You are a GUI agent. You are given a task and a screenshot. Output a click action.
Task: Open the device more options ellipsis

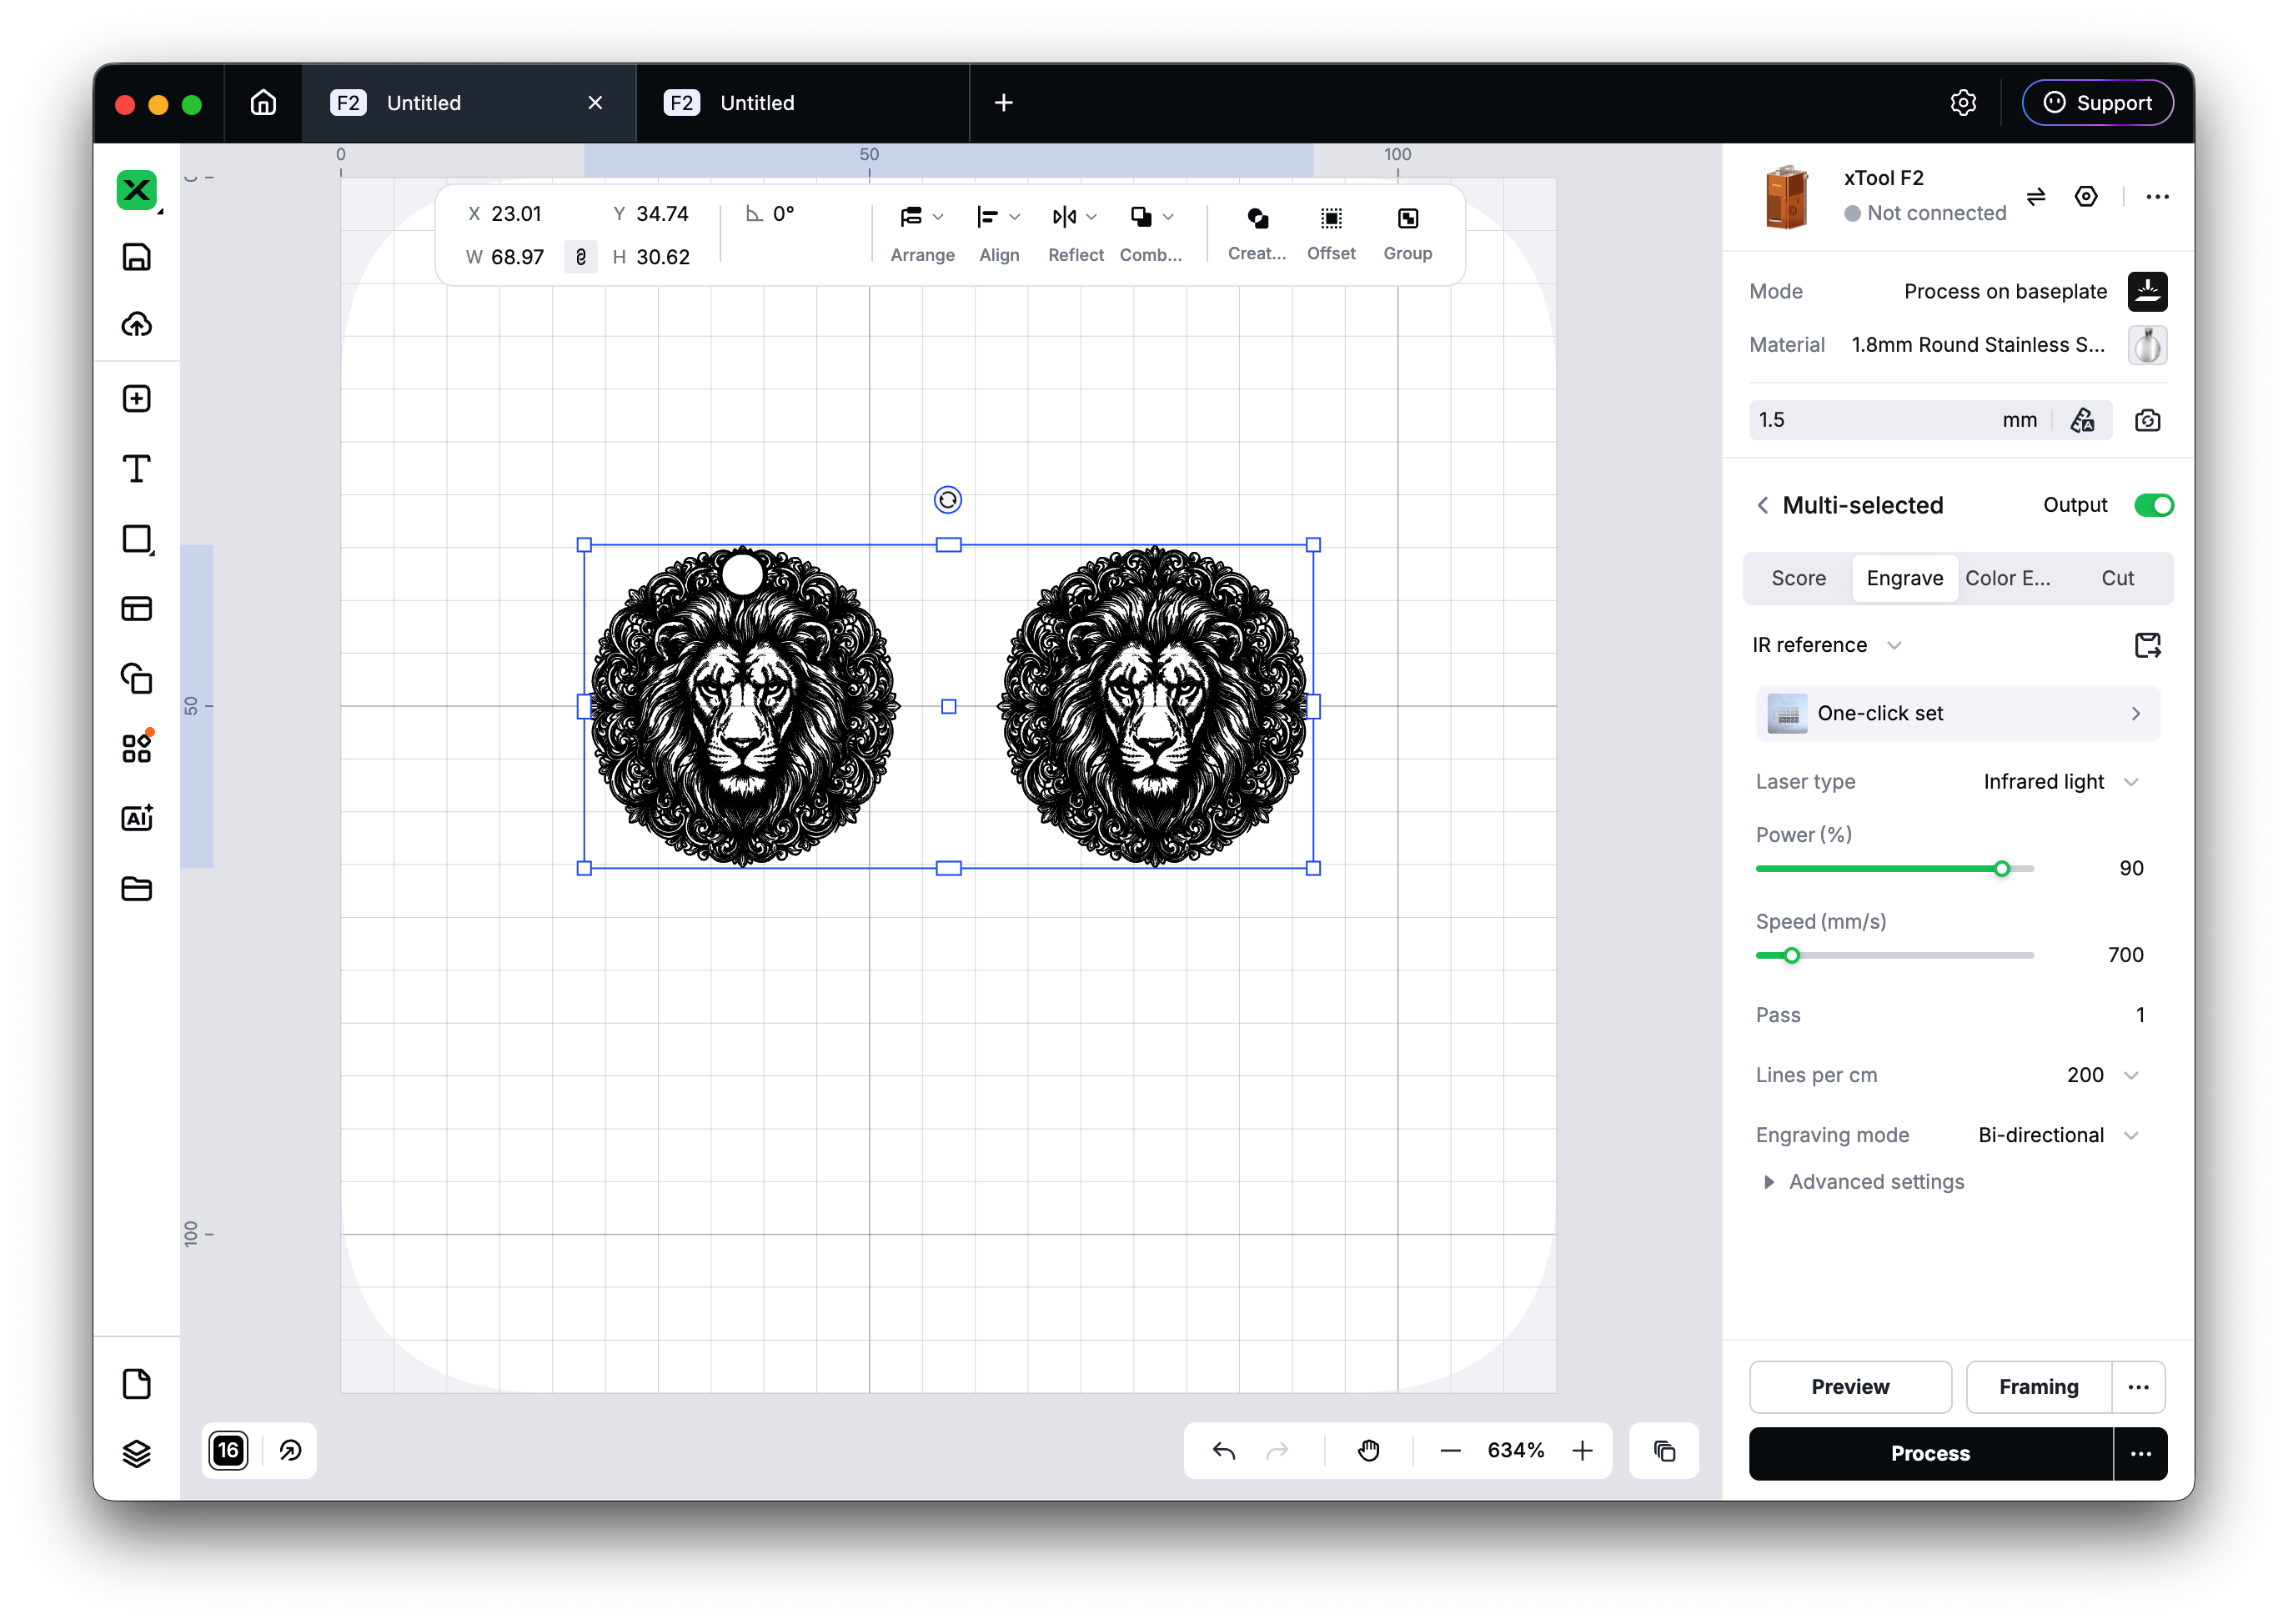pos(2157,196)
